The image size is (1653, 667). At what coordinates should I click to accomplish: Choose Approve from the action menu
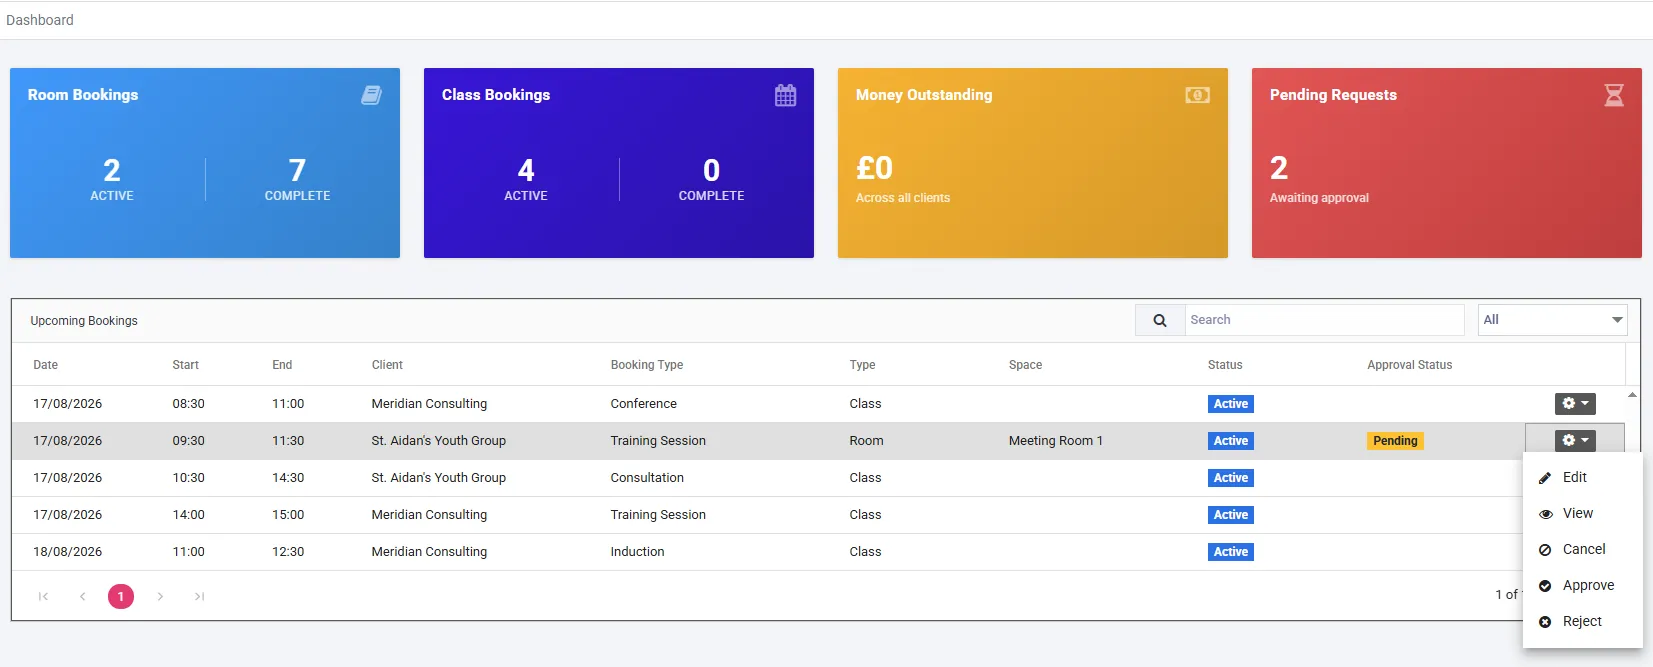click(x=1582, y=586)
